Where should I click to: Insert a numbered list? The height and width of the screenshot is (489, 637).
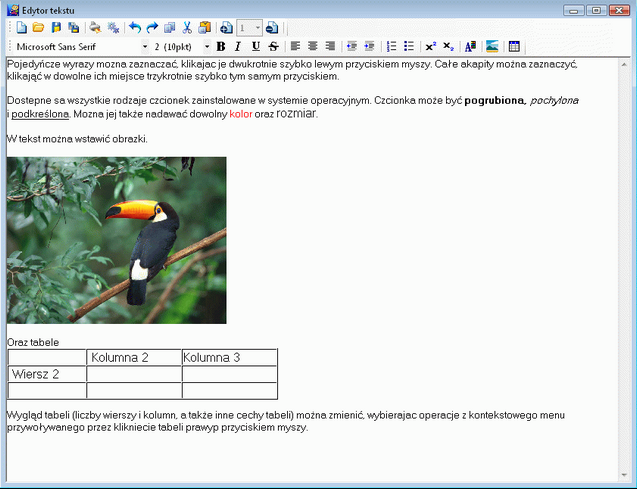tap(391, 47)
